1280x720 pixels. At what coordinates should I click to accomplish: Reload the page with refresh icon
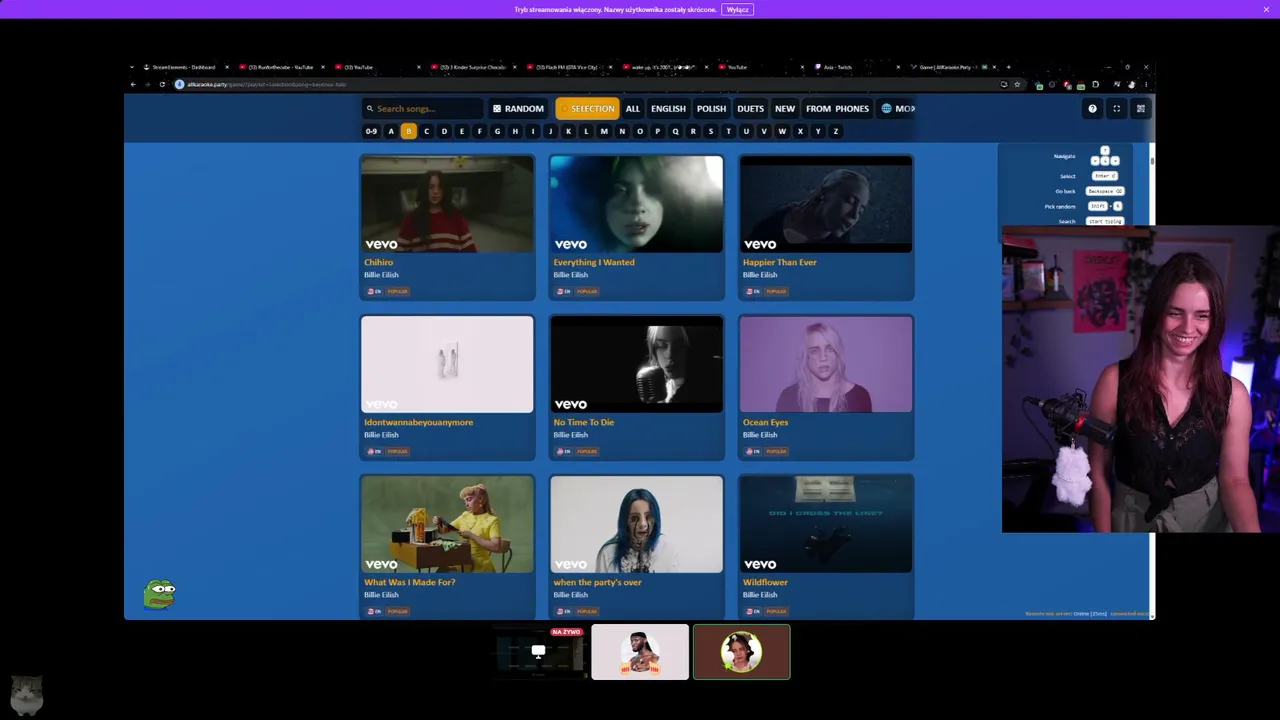click(x=162, y=84)
